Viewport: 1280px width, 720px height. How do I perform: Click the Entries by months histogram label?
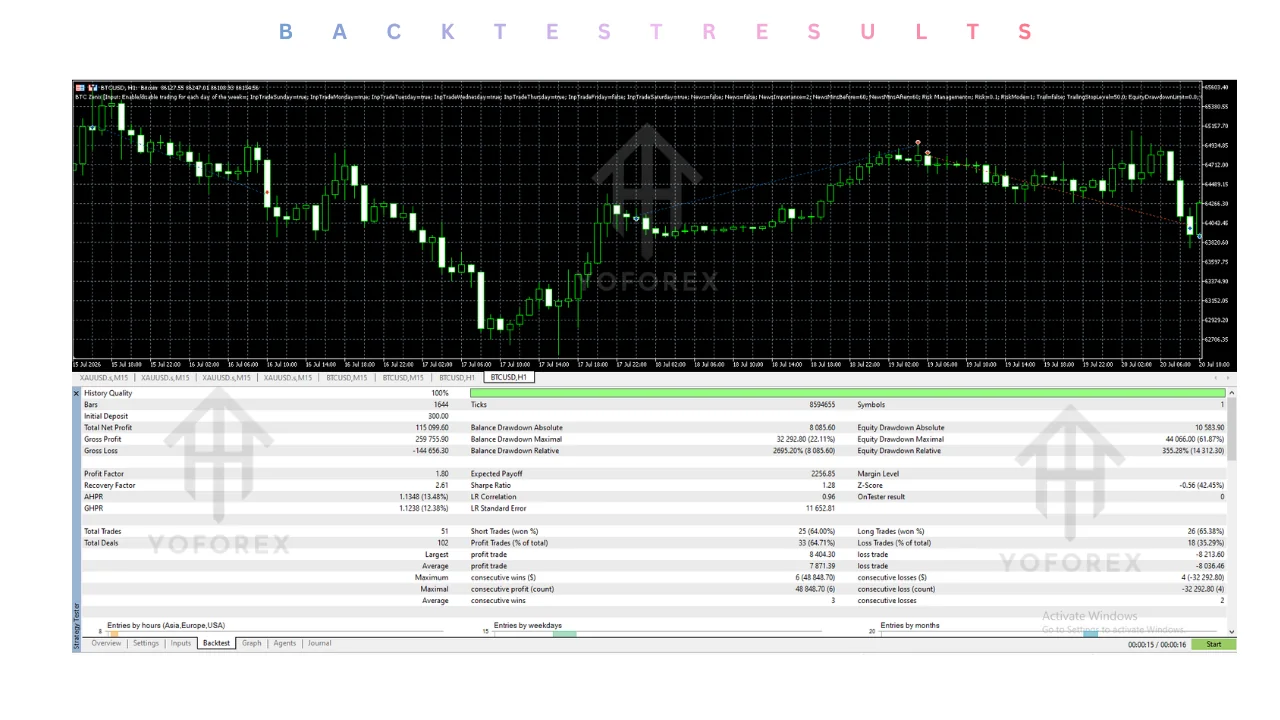click(910, 626)
